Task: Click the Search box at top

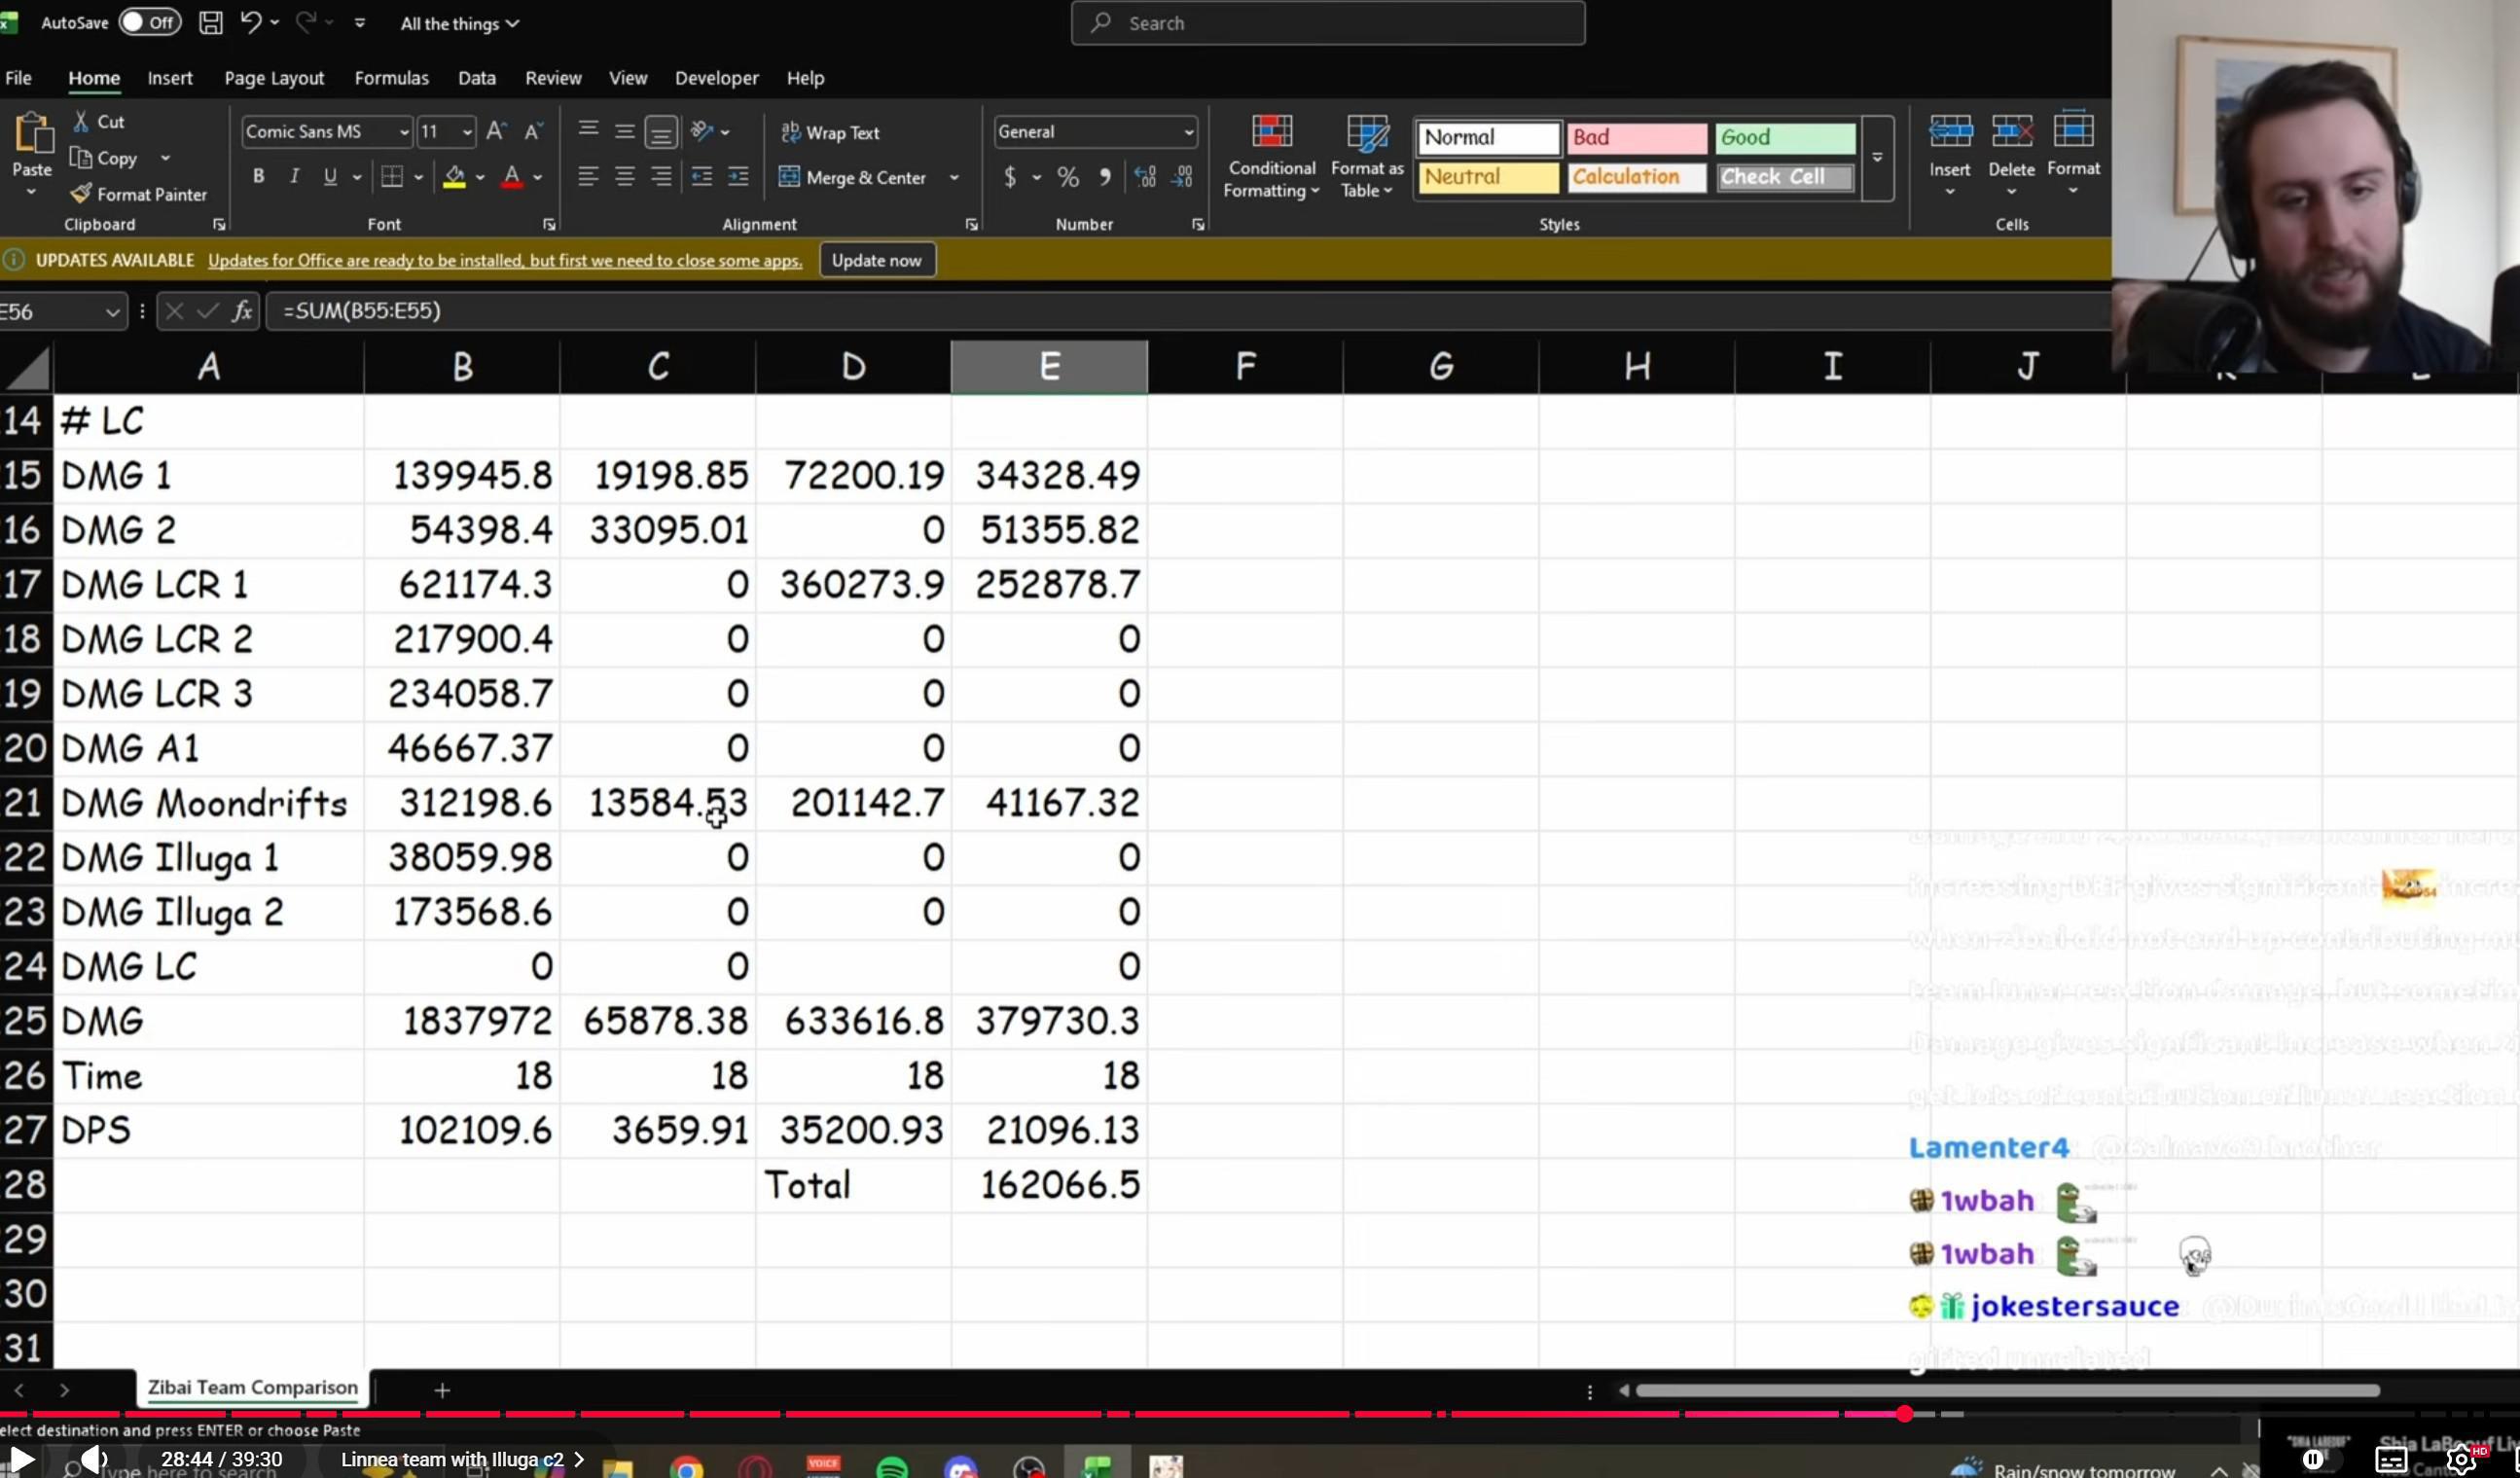Action: [1327, 23]
